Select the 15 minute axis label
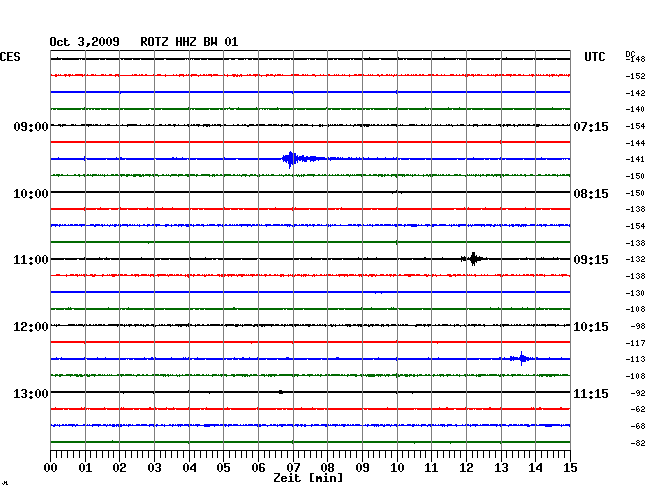Viewport: 650px width, 494px height. tap(570, 468)
